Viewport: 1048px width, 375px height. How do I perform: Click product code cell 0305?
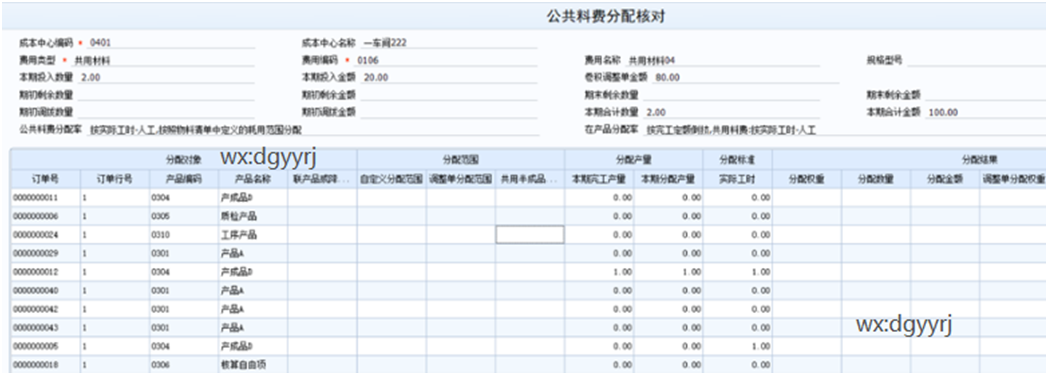(x=184, y=217)
